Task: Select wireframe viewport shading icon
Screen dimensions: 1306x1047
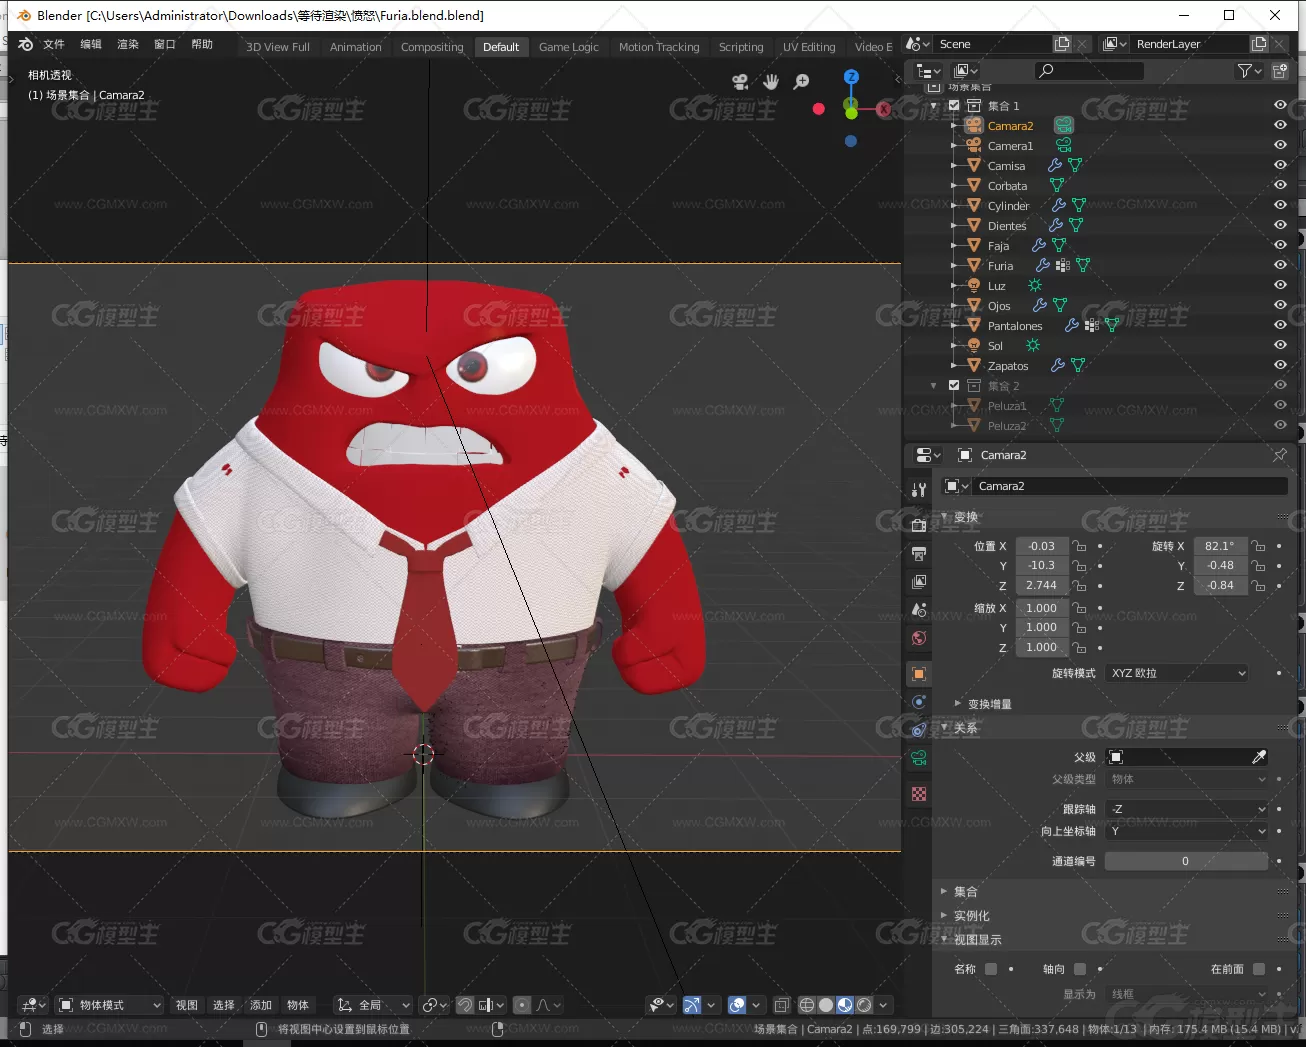Action: (806, 1005)
